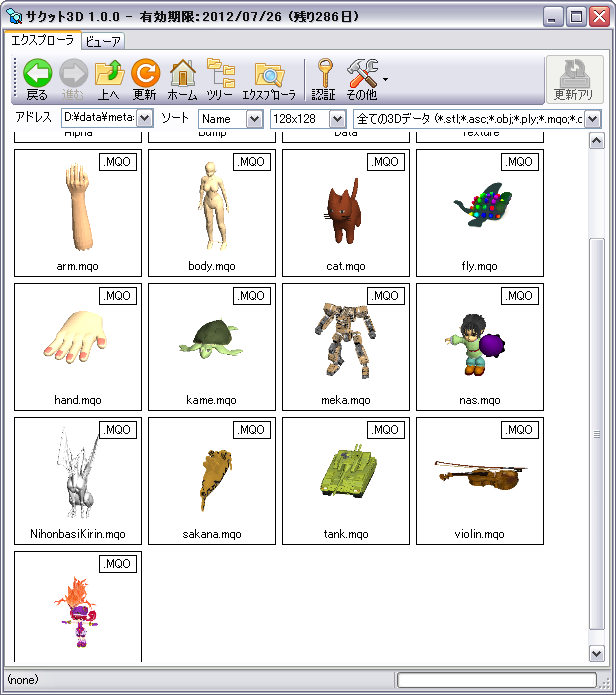
Task: Click the green Back (戻る) arrow icon
Action: click(x=37, y=74)
